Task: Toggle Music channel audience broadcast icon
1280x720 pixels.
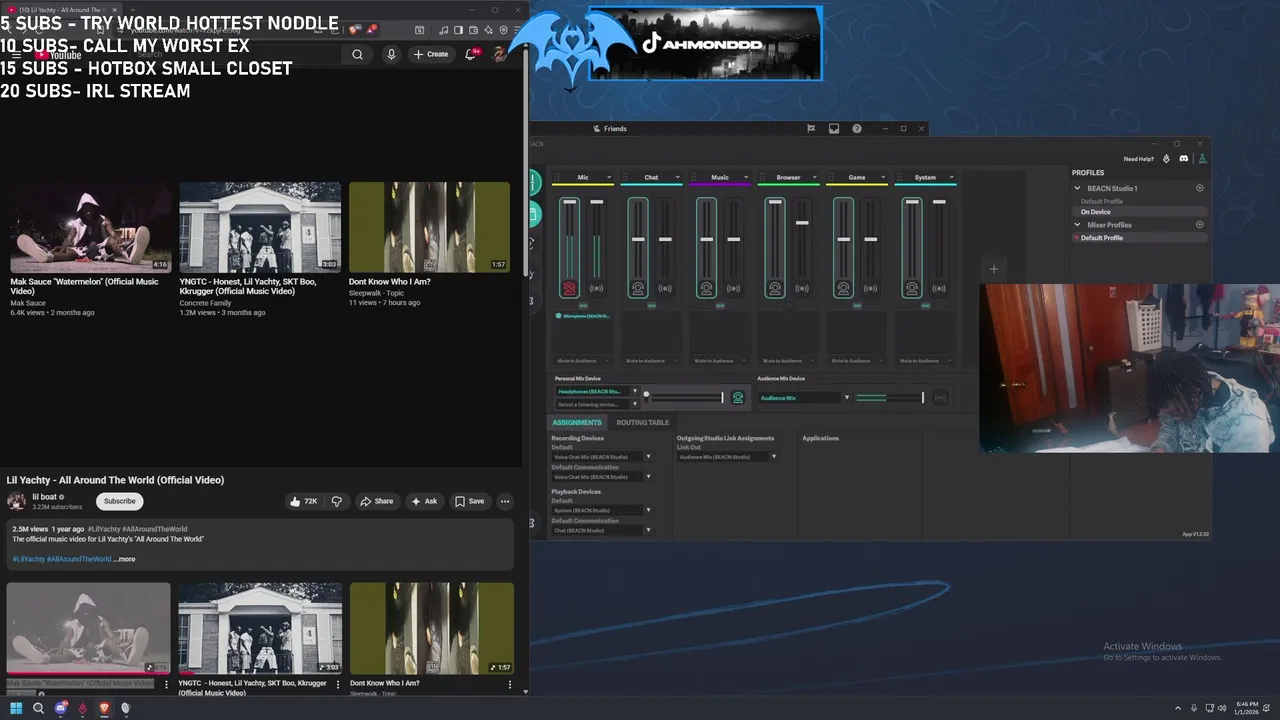Action: 733,288
